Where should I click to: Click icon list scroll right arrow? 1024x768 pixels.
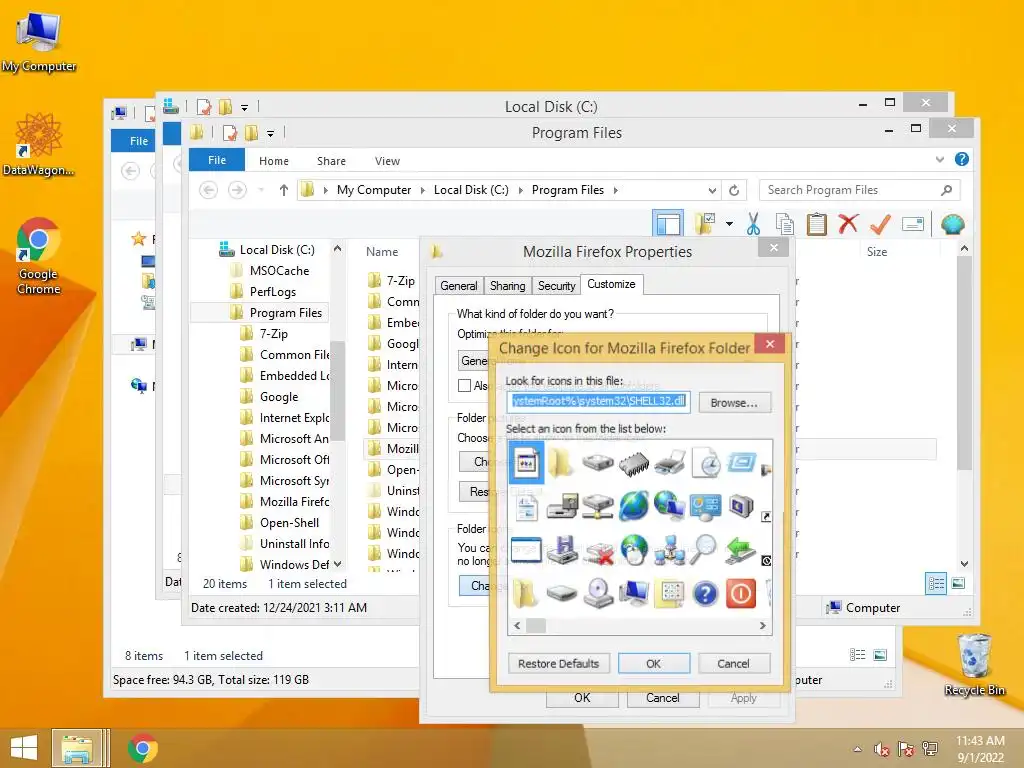762,626
